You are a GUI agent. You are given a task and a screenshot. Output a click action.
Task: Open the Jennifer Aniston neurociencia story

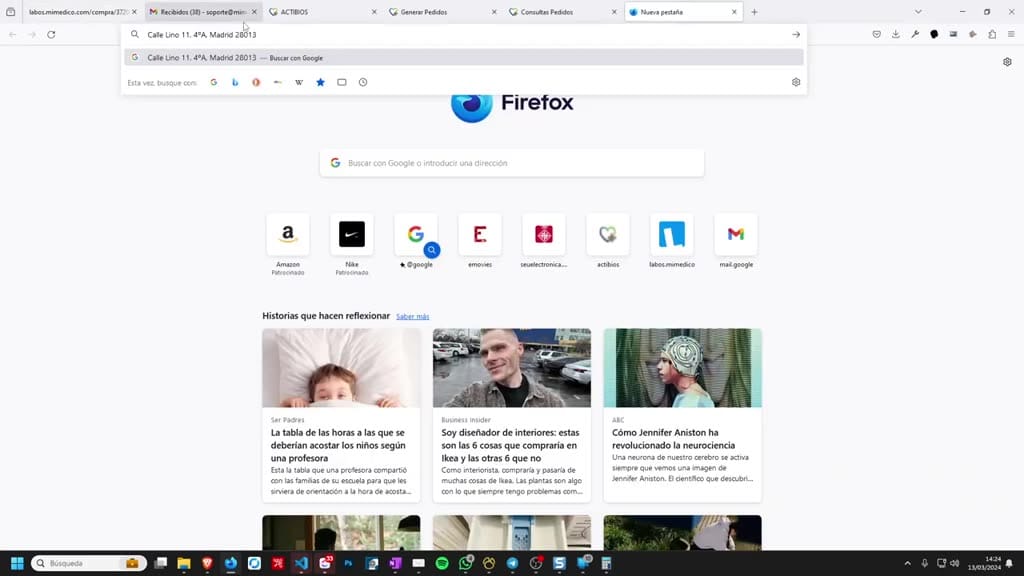click(682, 415)
